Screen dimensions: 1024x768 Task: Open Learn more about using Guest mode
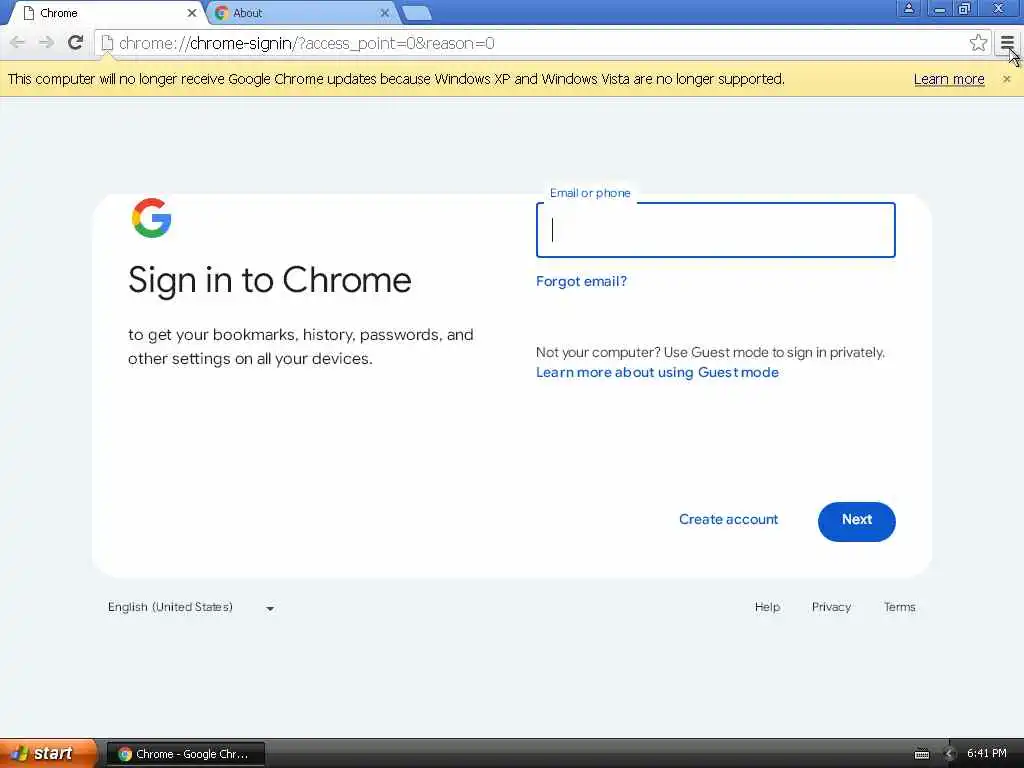click(x=657, y=372)
